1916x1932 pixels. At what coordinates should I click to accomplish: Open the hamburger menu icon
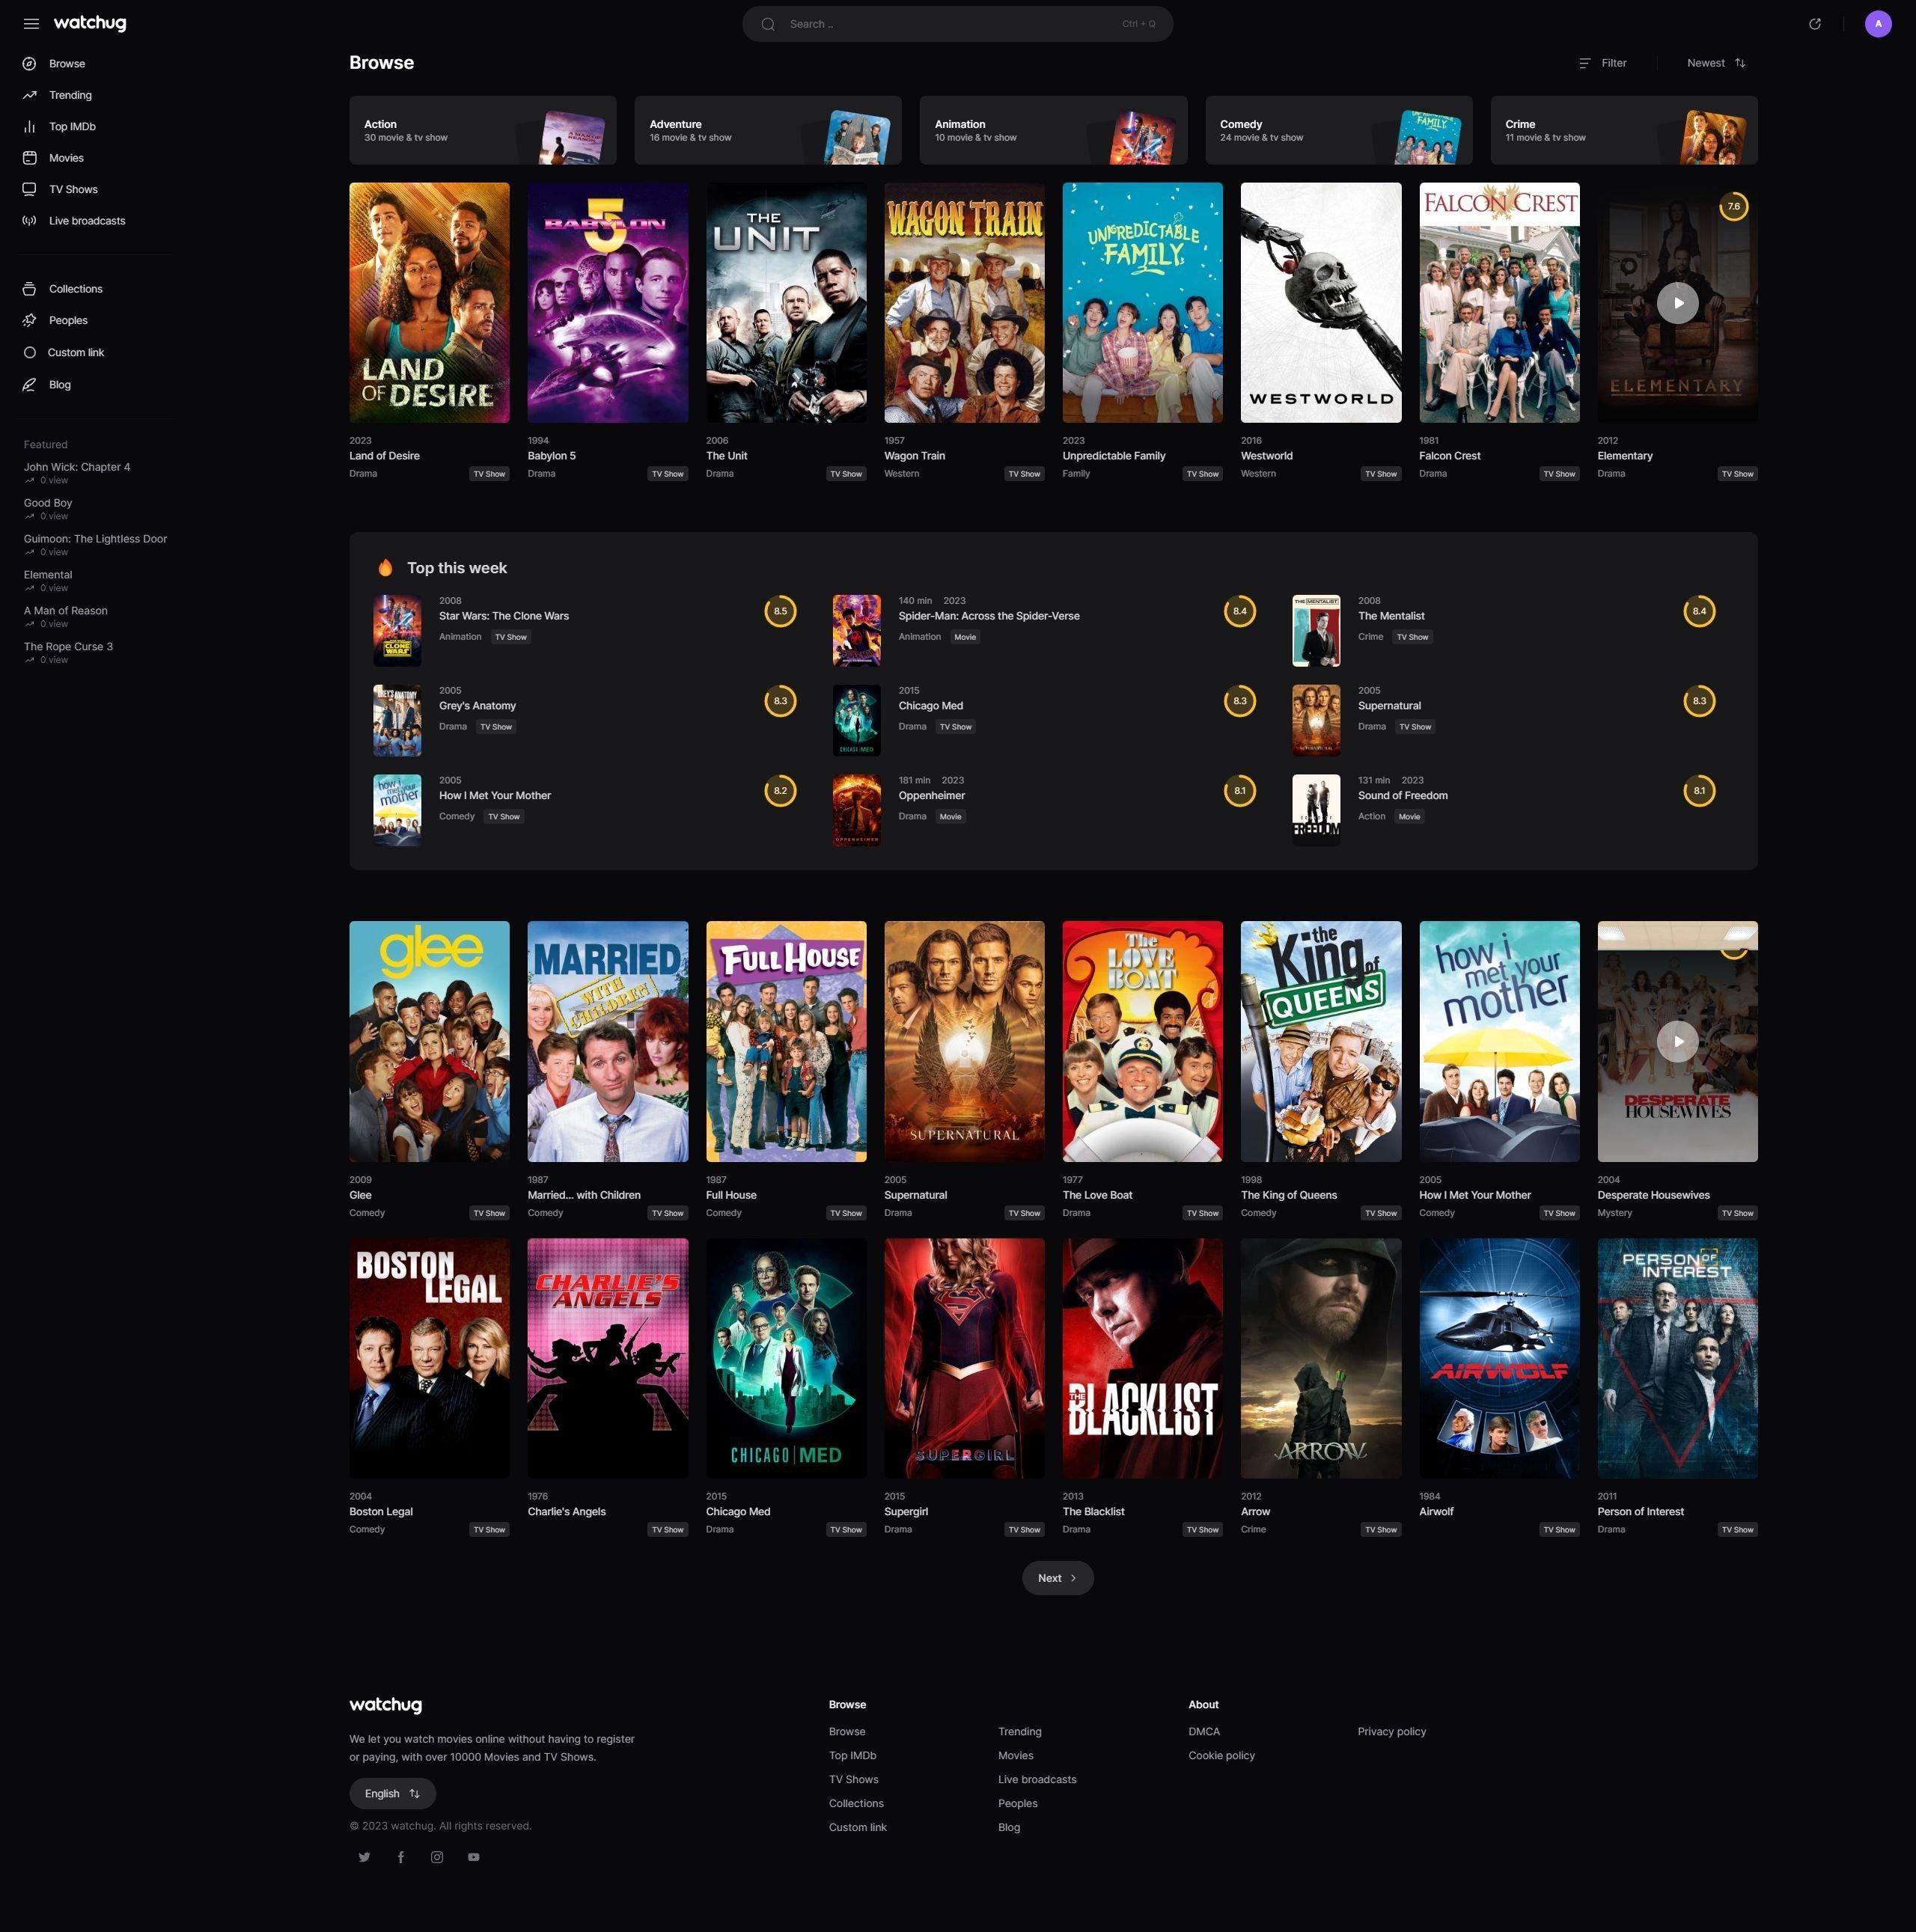[x=31, y=24]
